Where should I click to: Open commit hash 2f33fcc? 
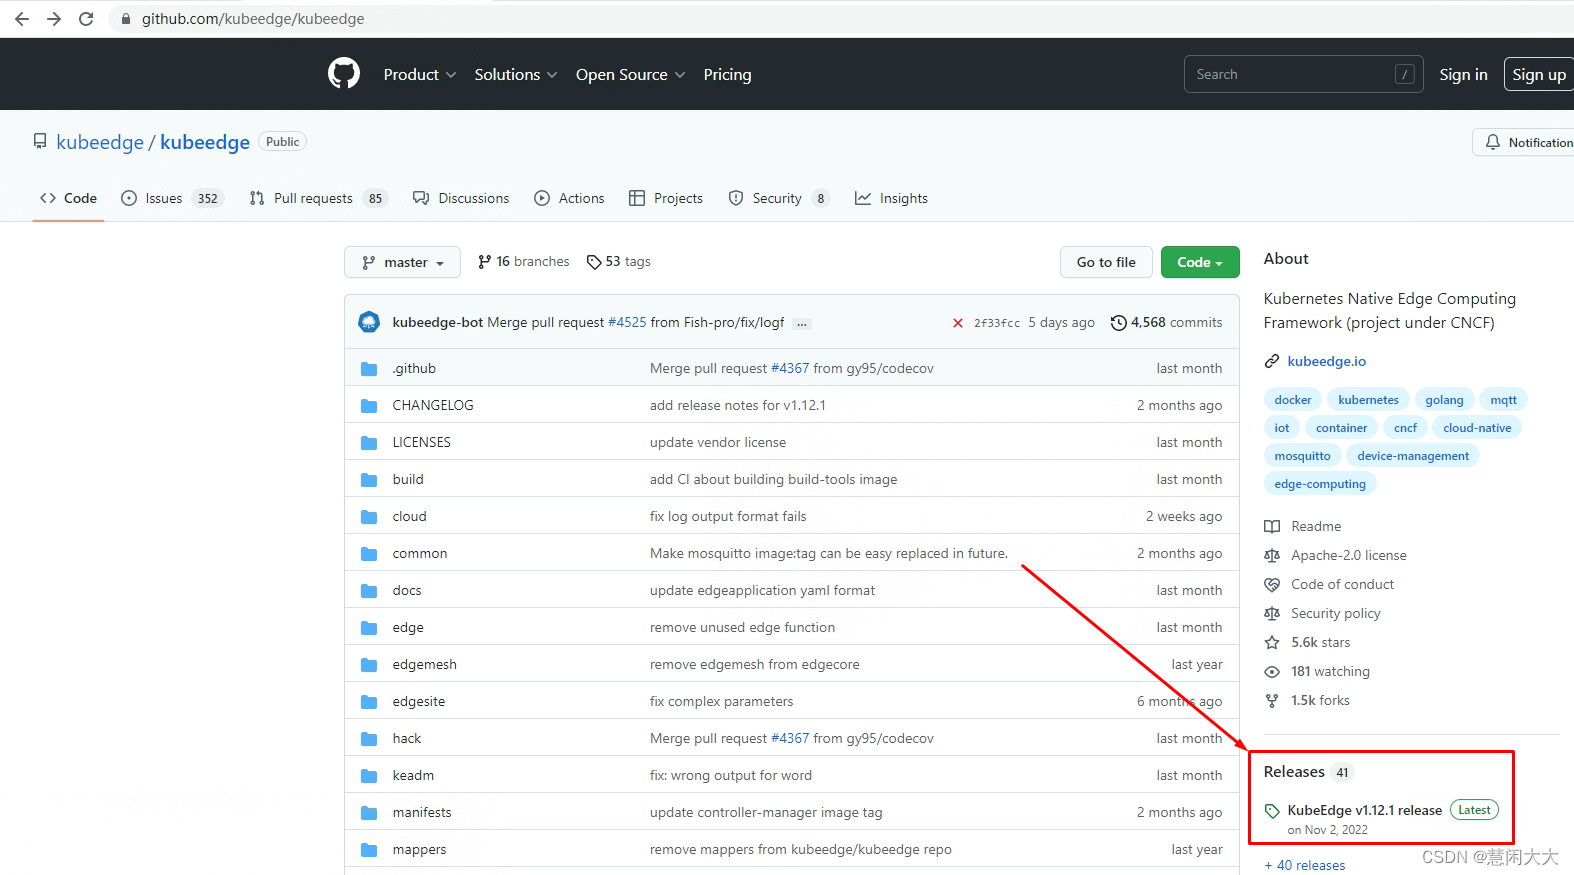997,323
